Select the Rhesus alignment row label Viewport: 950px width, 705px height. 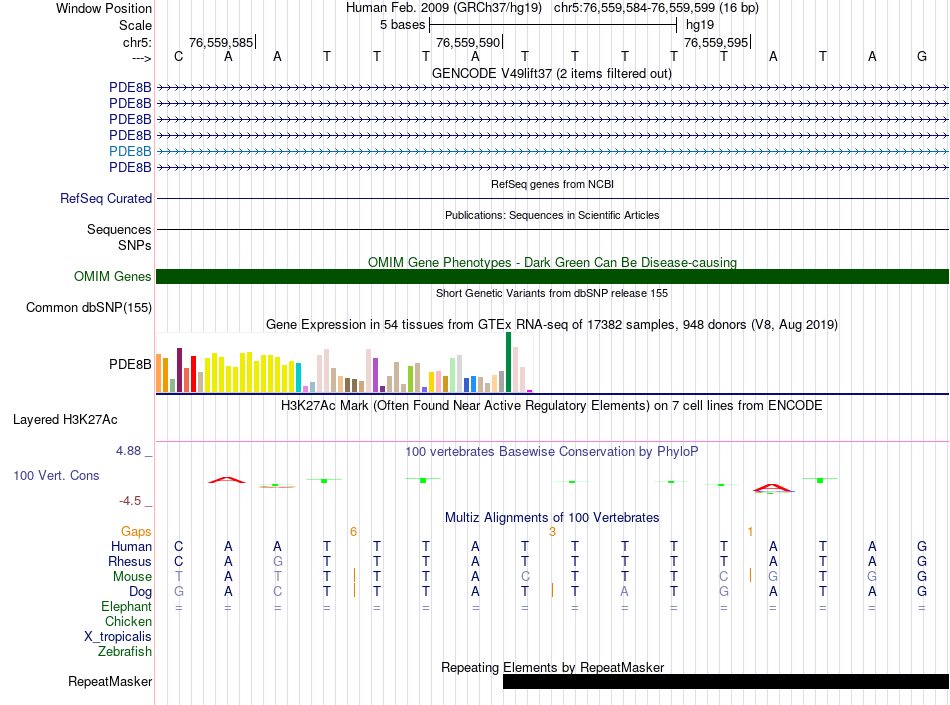pyautogui.click(x=130, y=562)
